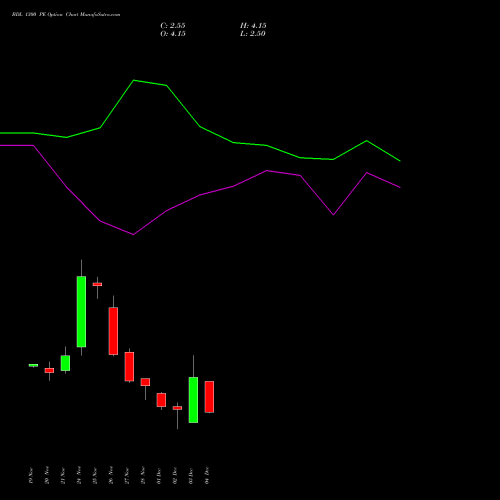Select the last red candle for 04 Dec
Screen dimensions: 500x500
(209, 397)
